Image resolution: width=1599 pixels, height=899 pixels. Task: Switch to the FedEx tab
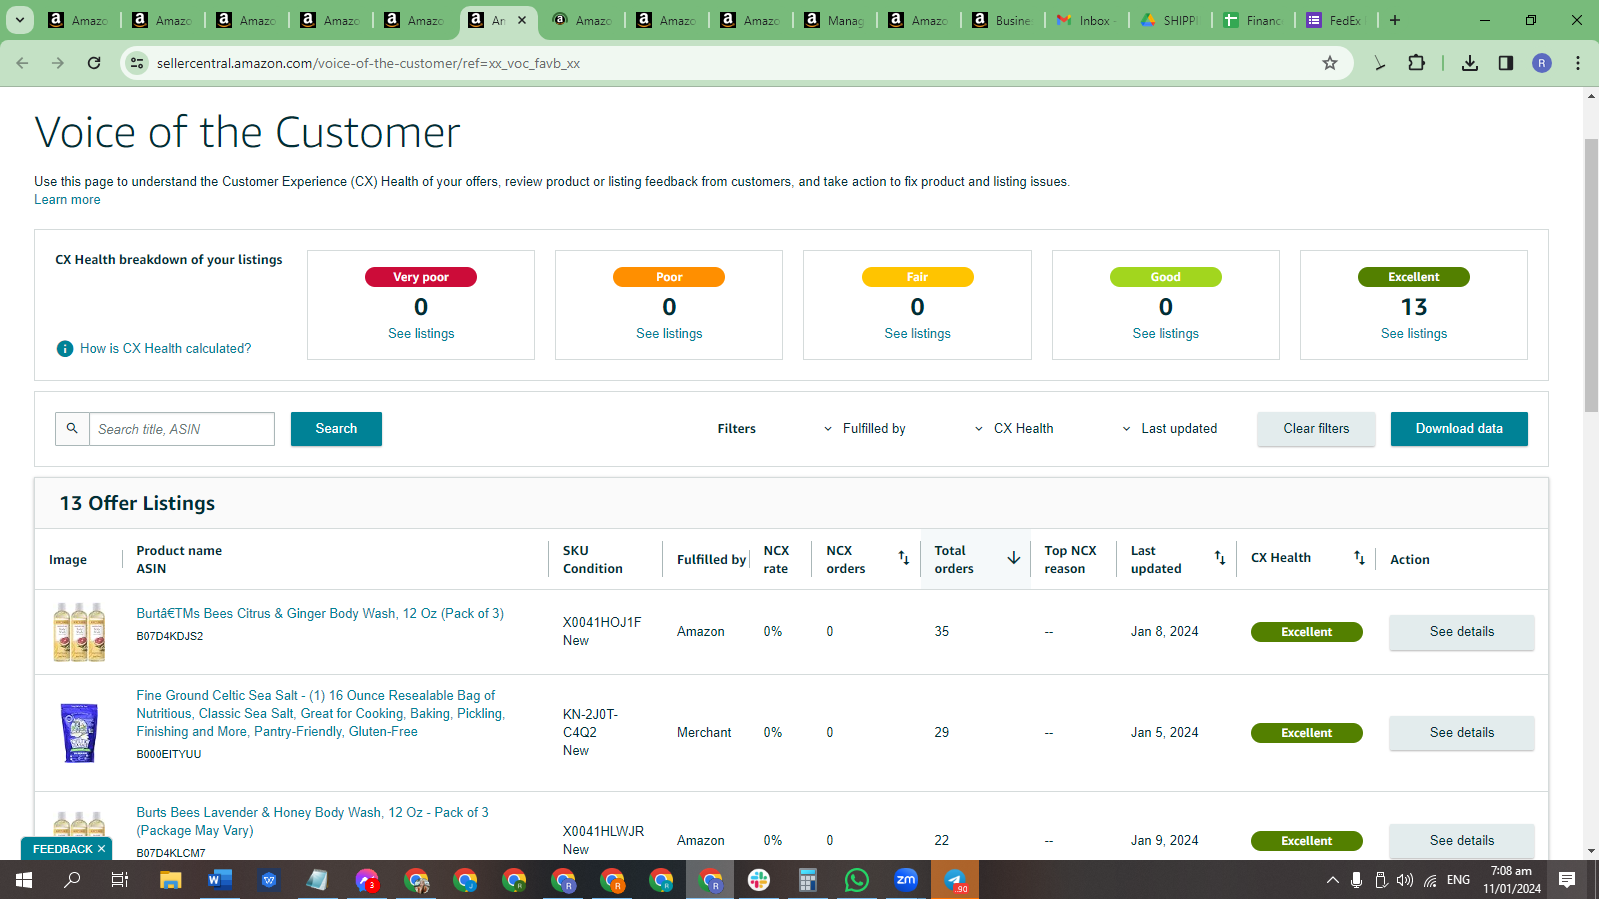1338,20
